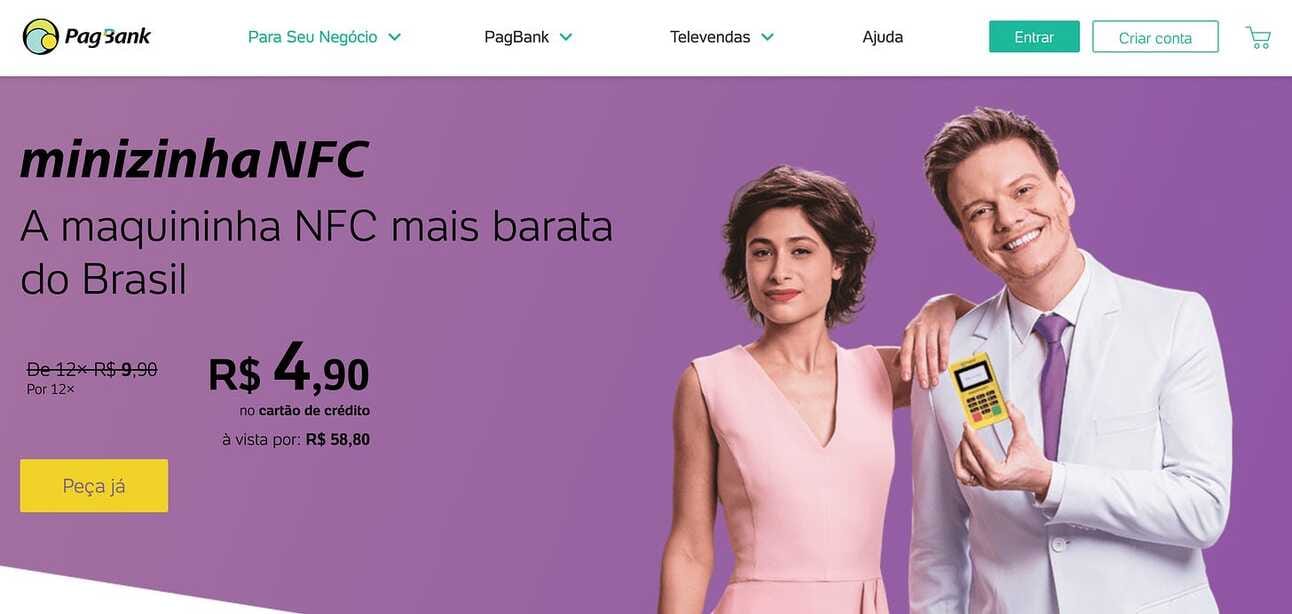Open the Para Seu Negócio menu
Screen dimensions: 1292x614
click(324, 37)
